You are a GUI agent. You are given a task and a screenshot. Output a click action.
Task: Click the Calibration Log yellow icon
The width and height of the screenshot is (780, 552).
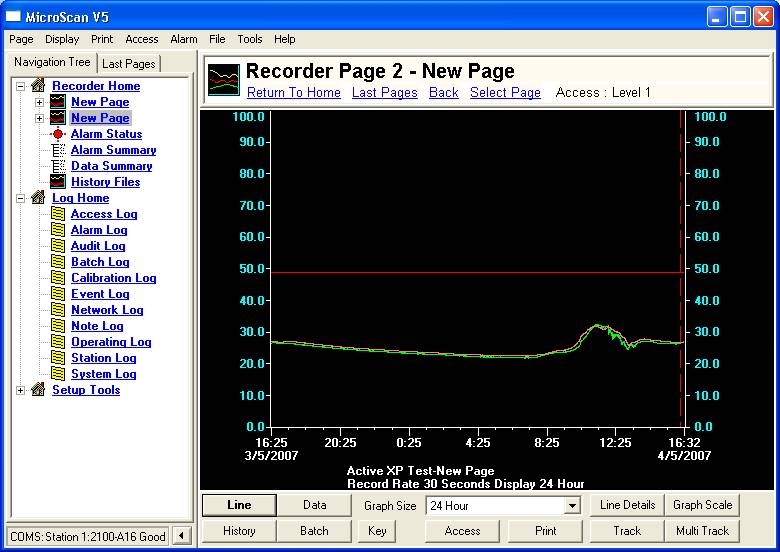coord(58,278)
